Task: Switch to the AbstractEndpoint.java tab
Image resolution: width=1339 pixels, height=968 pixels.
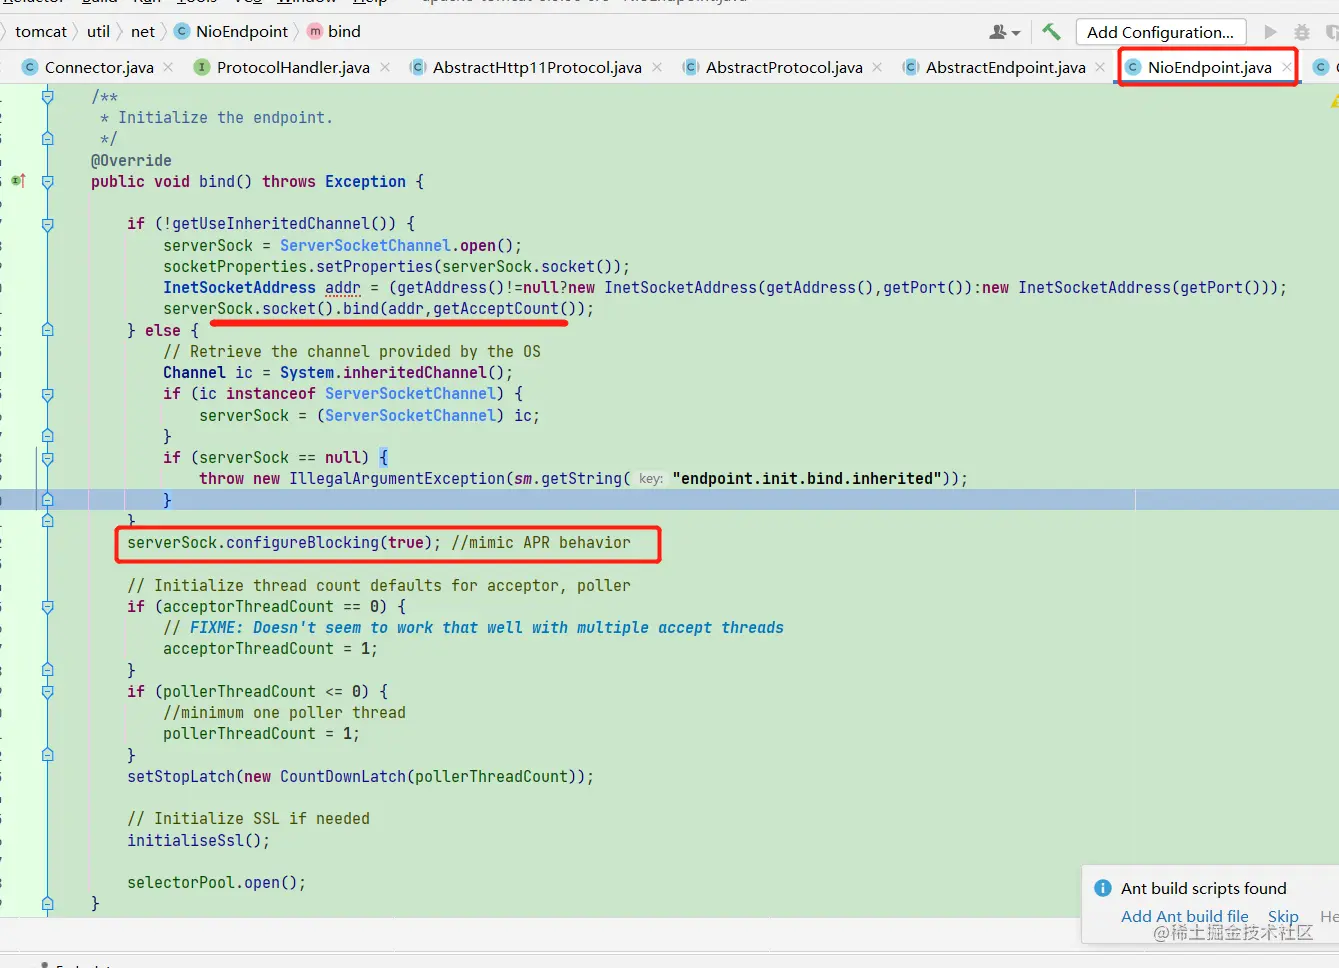Action: point(1005,67)
